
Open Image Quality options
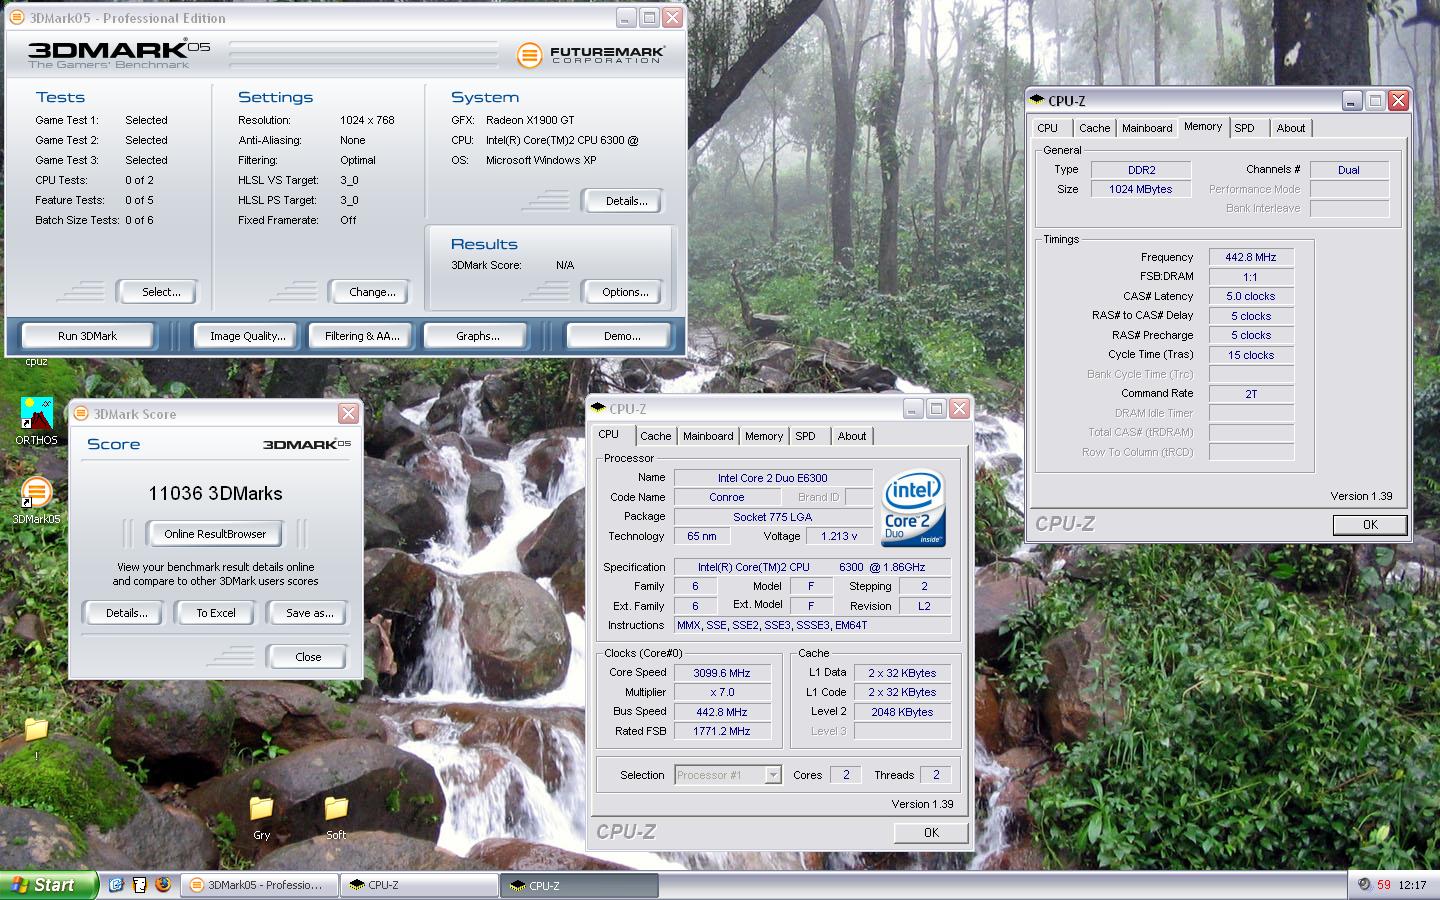coord(247,336)
